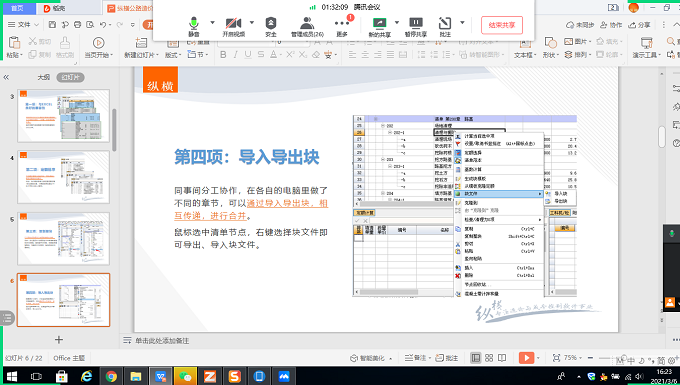
Task: Click the fit-to-window zoom icon
Action: [x=556, y=358]
